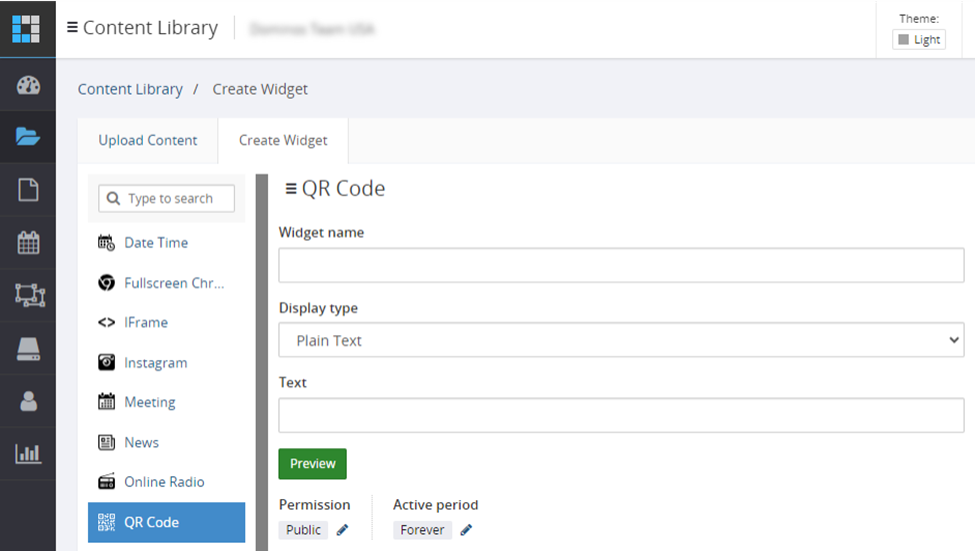The image size is (975, 551).
Task: Follow the Content Library breadcrumb link
Action: coord(130,89)
